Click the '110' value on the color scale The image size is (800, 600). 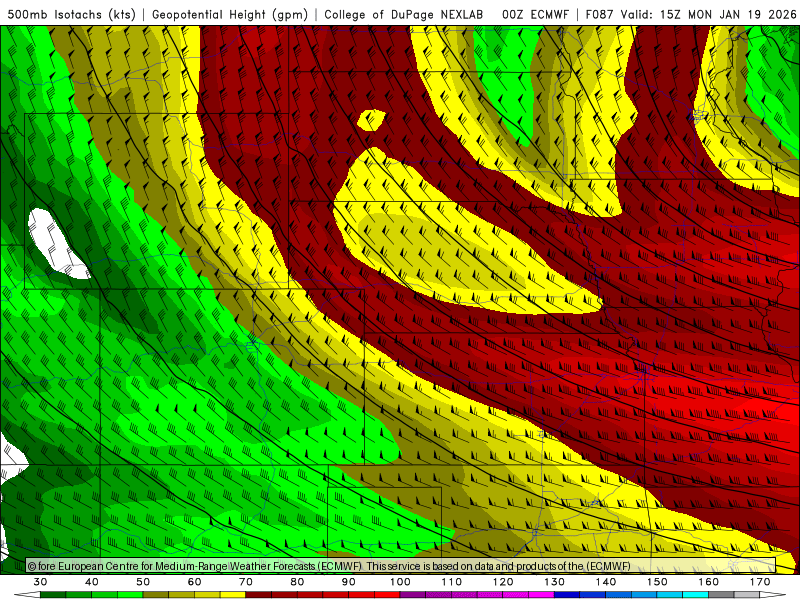pyautogui.click(x=452, y=582)
